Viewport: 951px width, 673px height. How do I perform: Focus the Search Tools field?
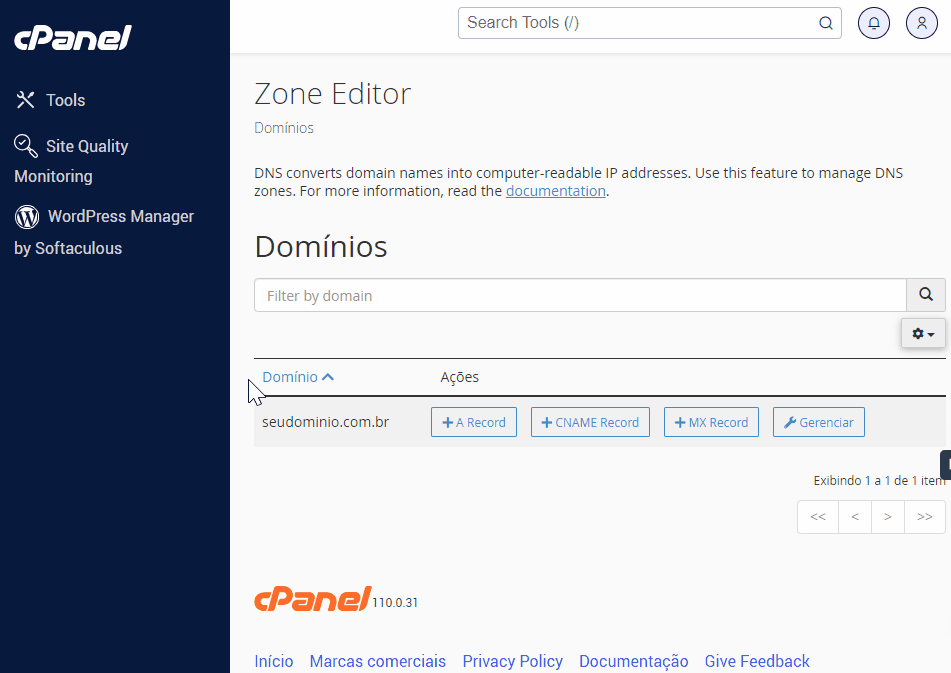(650, 23)
